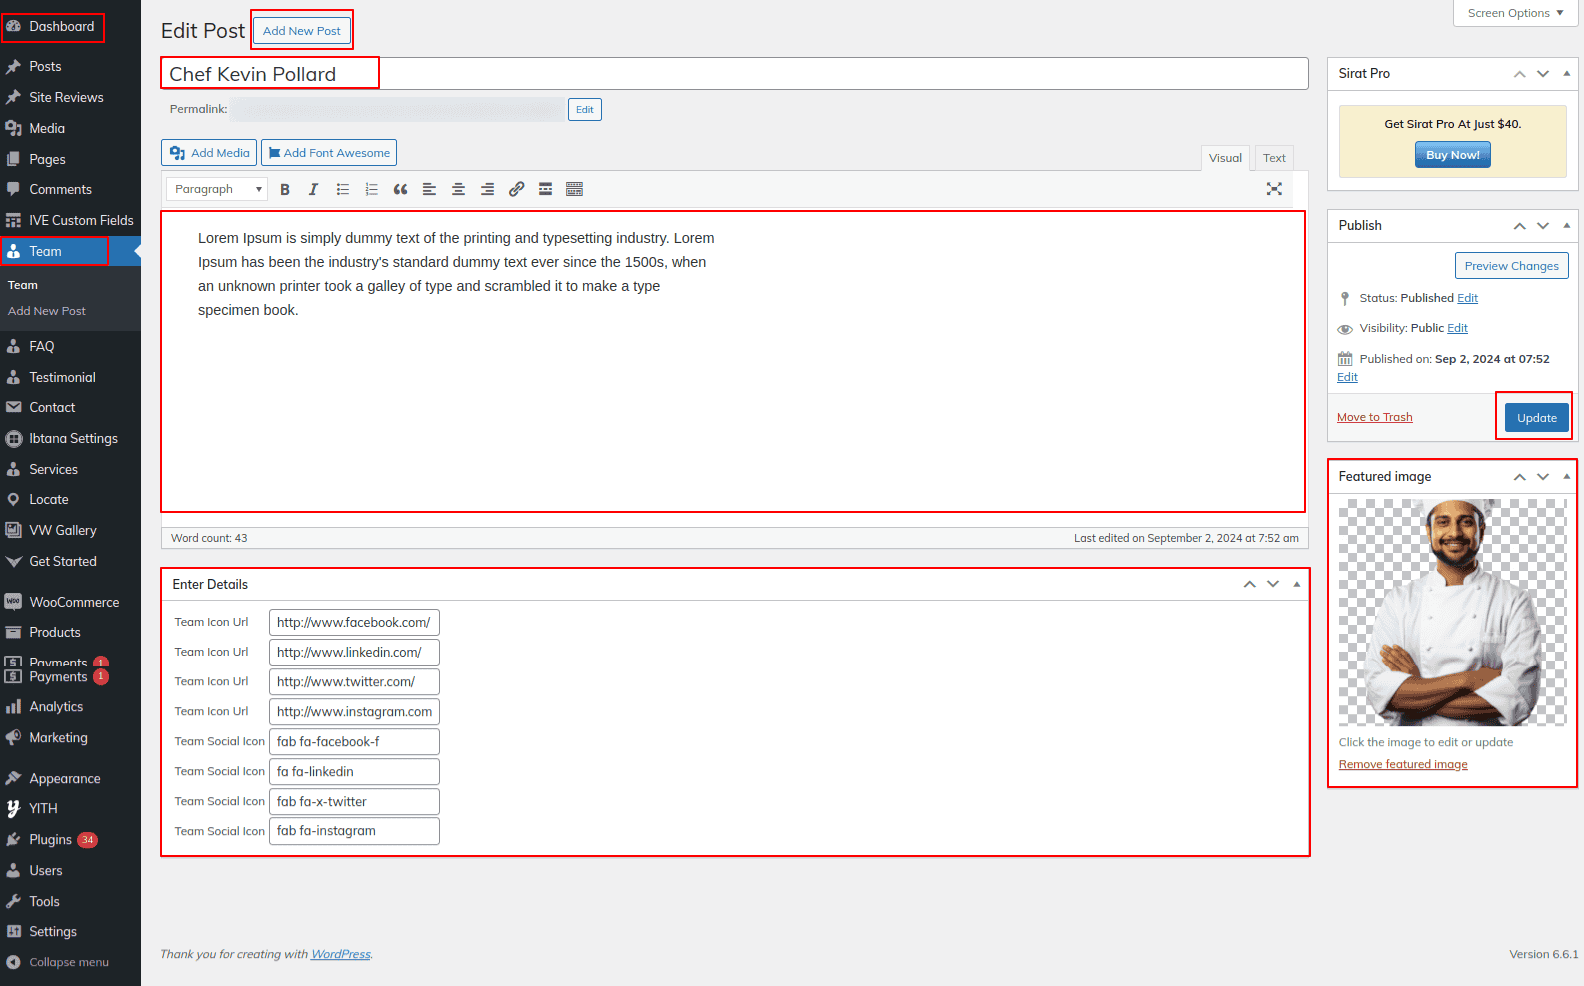Click the Update button
This screenshot has width=1584, height=986.
pyautogui.click(x=1536, y=418)
